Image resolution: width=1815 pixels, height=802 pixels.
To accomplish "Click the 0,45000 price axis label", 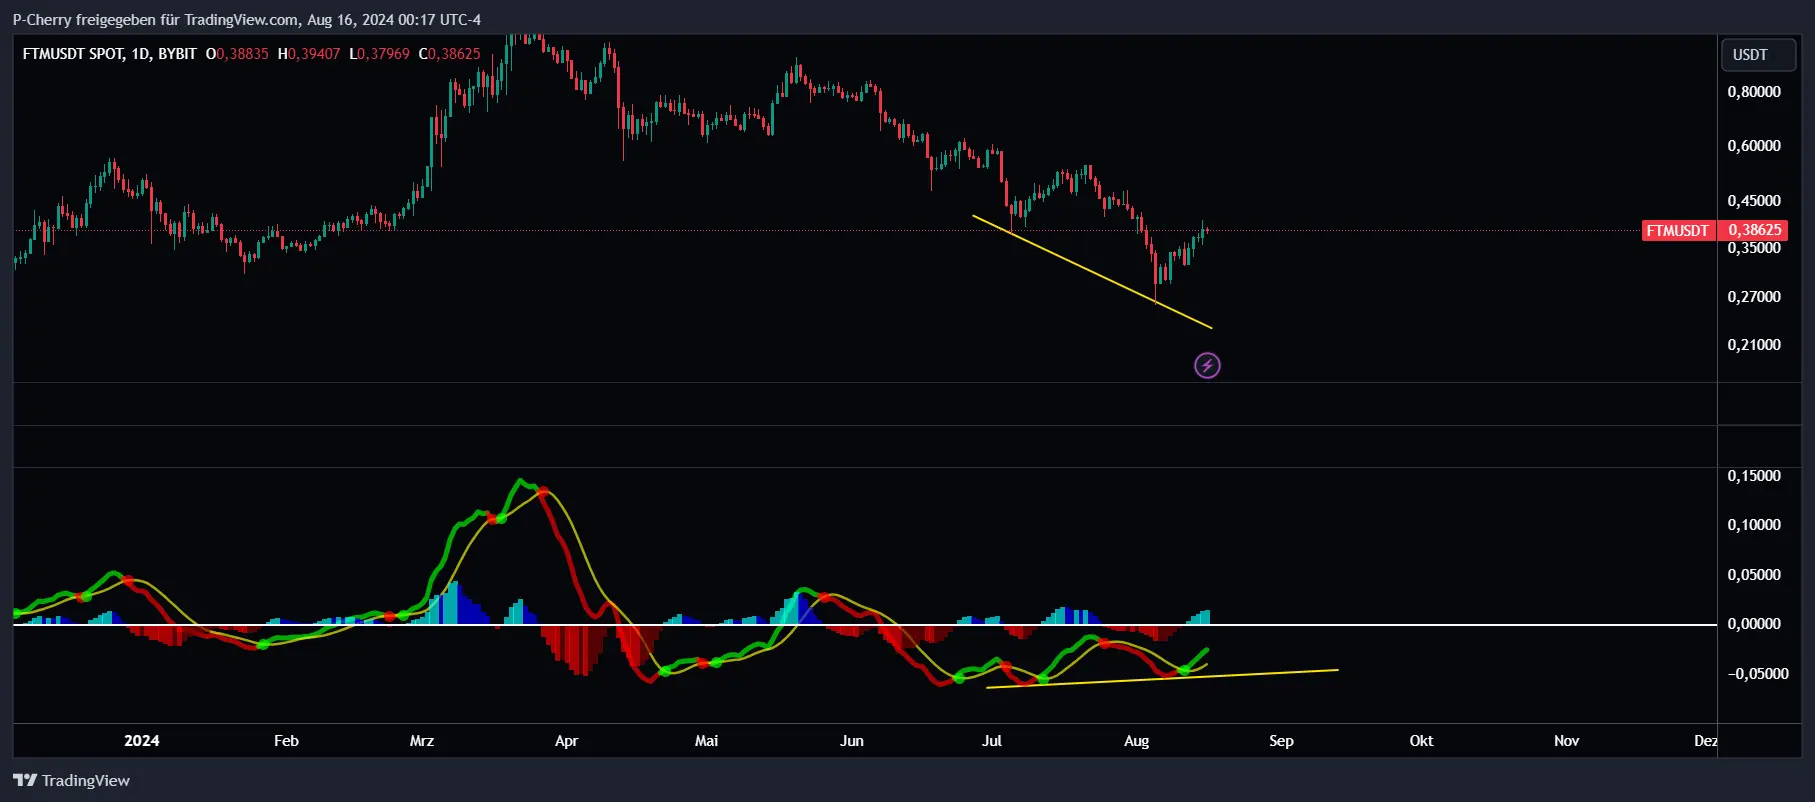I will [1754, 200].
